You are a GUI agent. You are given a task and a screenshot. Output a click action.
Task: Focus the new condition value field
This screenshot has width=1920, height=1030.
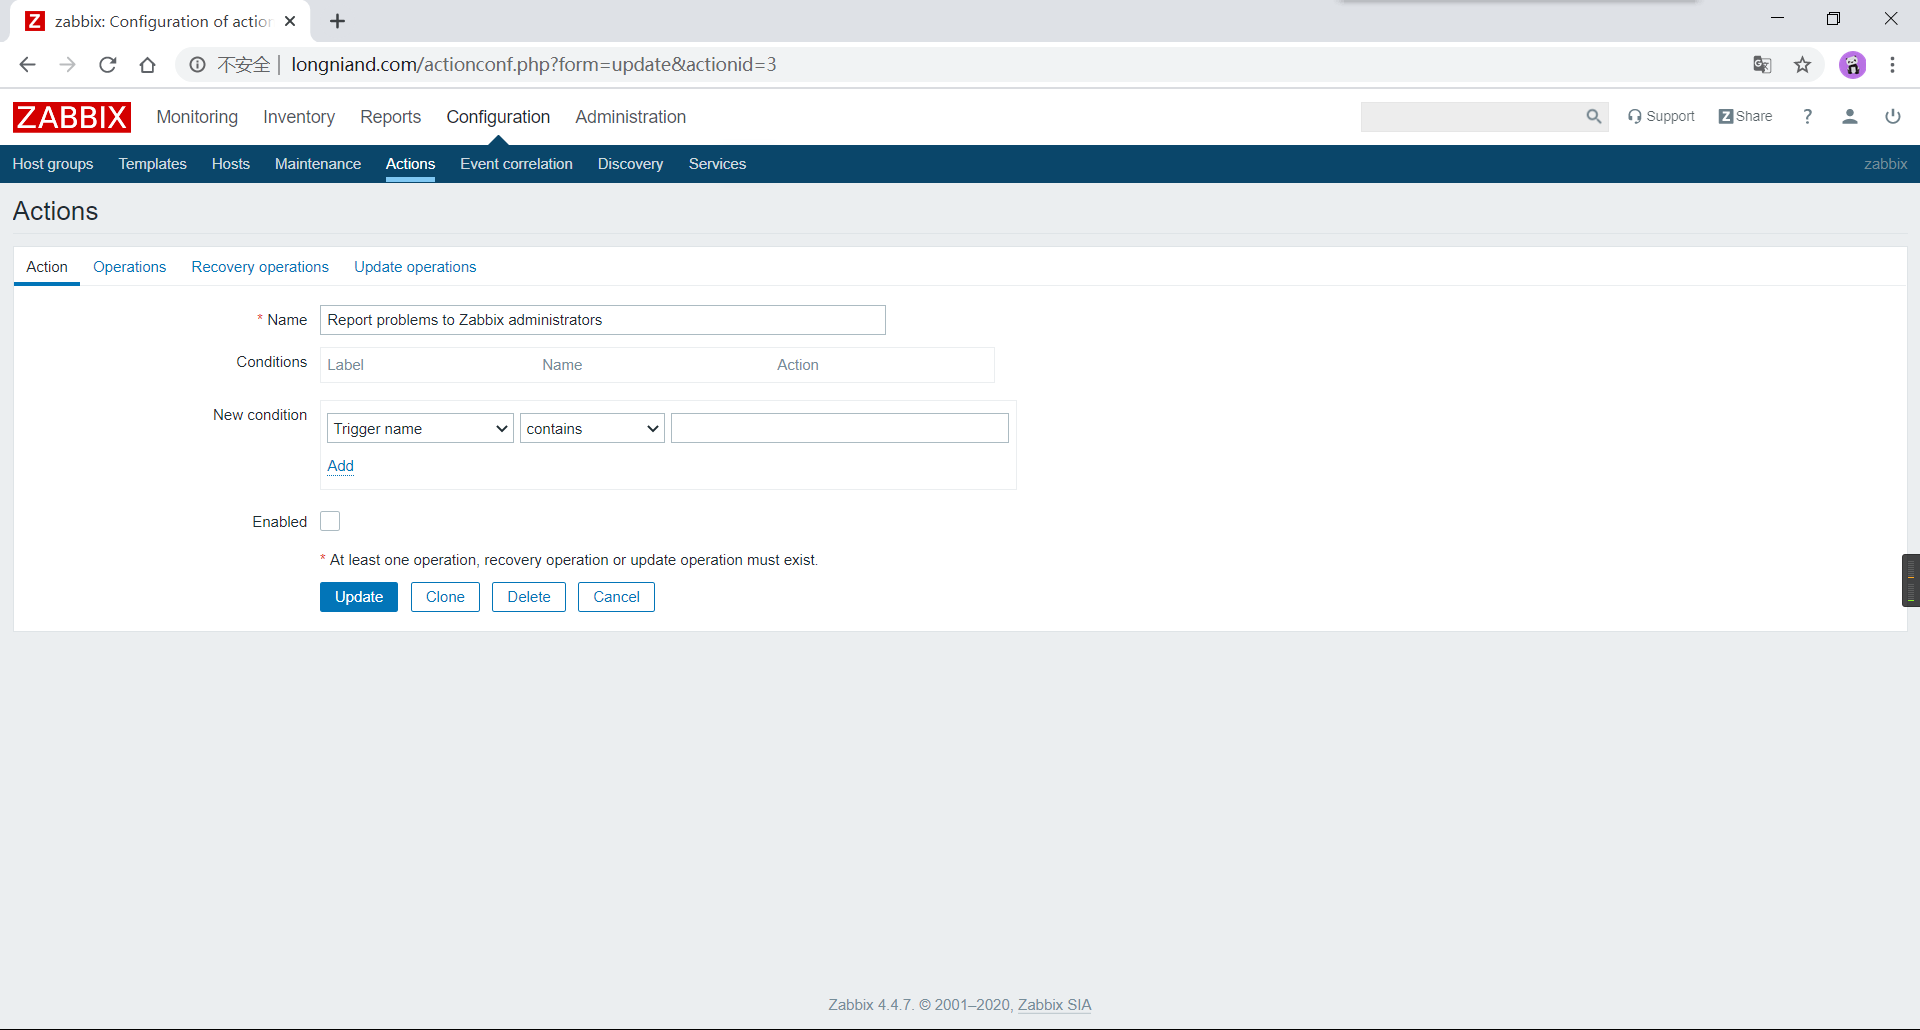(x=840, y=428)
